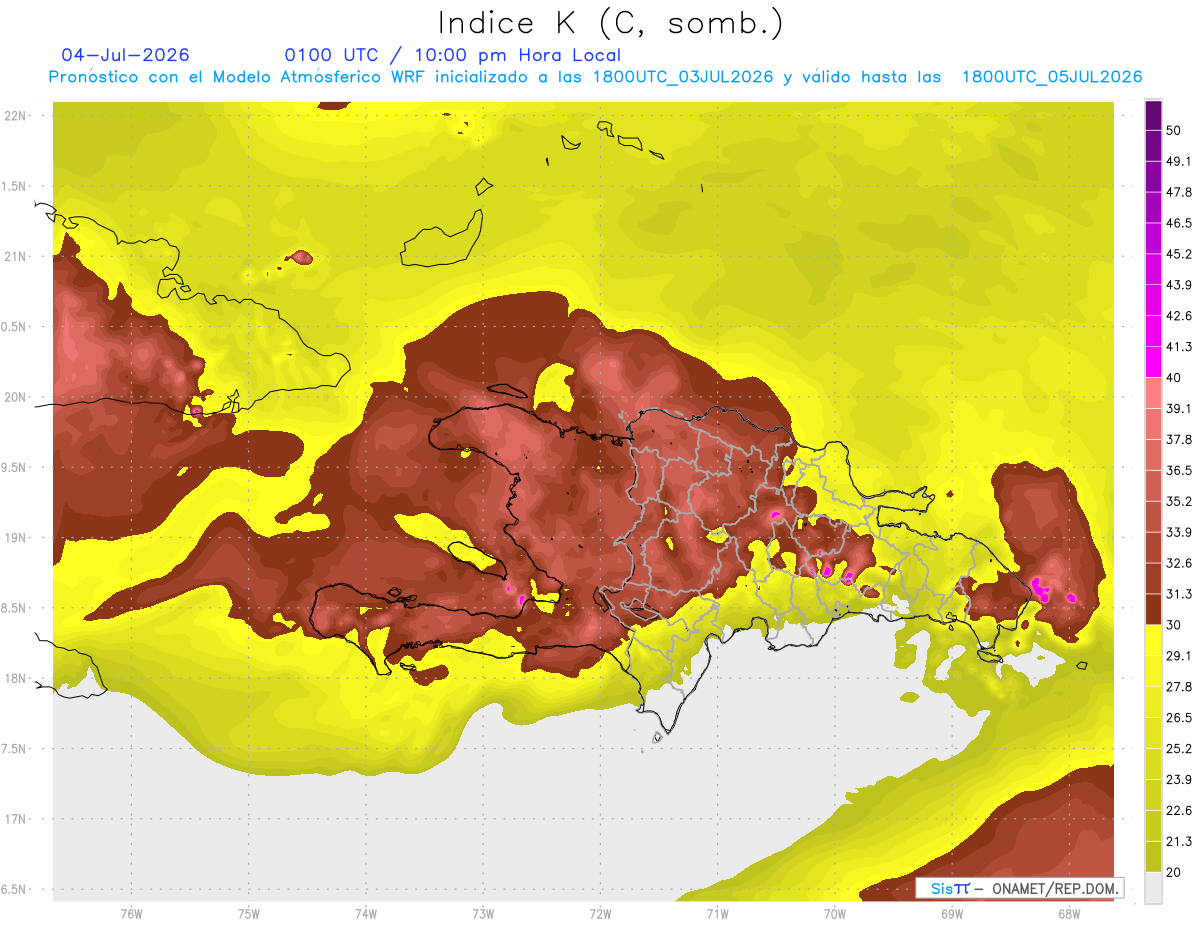This screenshot has width=1200, height=927.
Task: Click the color scale value "40"
Action: tap(1174, 378)
